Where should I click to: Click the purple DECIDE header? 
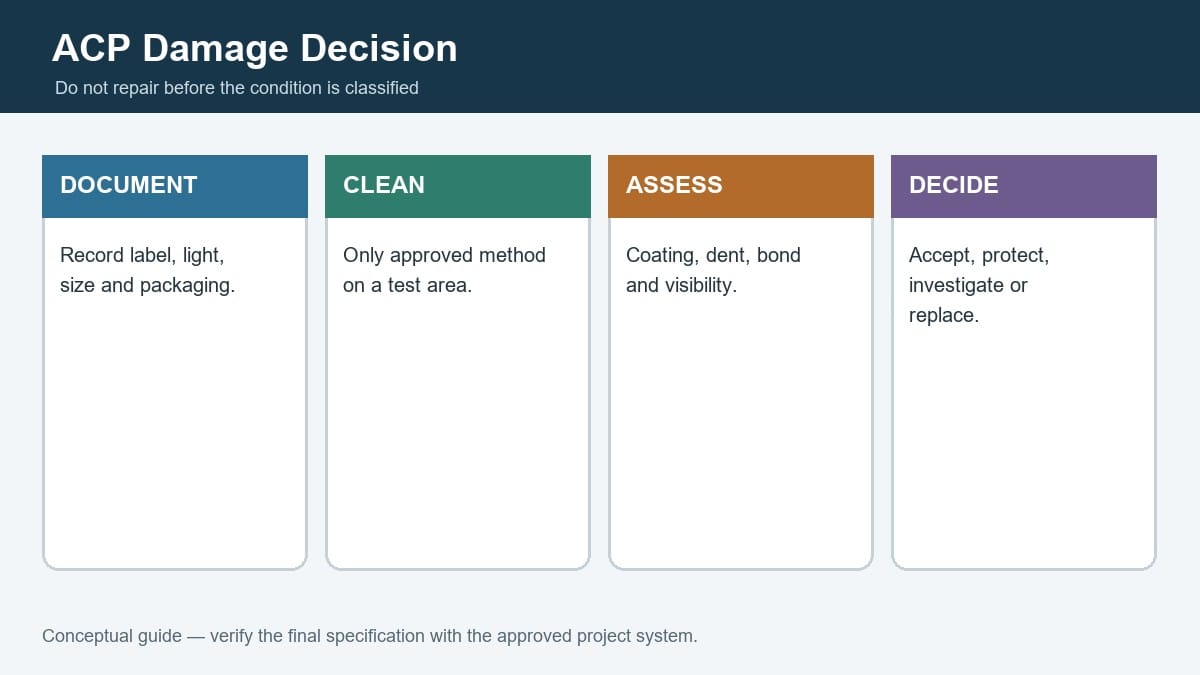(x=1024, y=186)
